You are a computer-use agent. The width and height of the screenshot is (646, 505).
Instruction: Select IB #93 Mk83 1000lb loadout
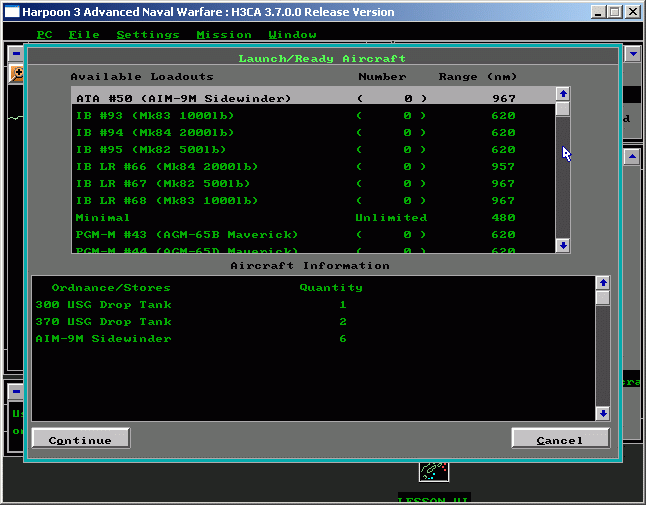[x=314, y=116]
